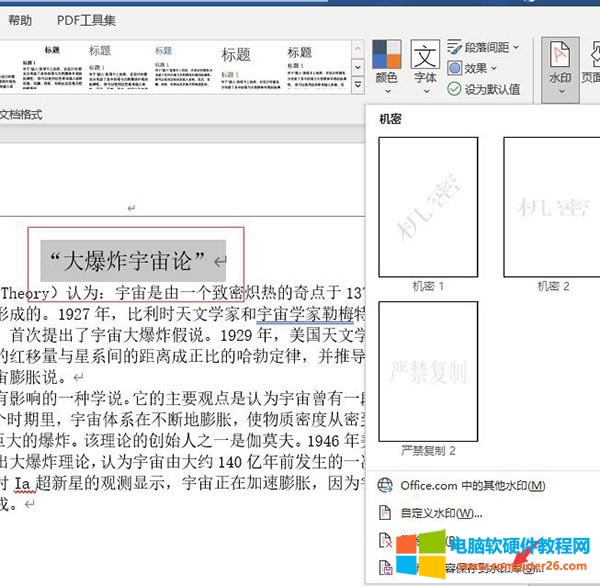The image size is (600, 586).
Task: Choose 自定义水印(W)... menu entry
Action: click(x=441, y=513)
